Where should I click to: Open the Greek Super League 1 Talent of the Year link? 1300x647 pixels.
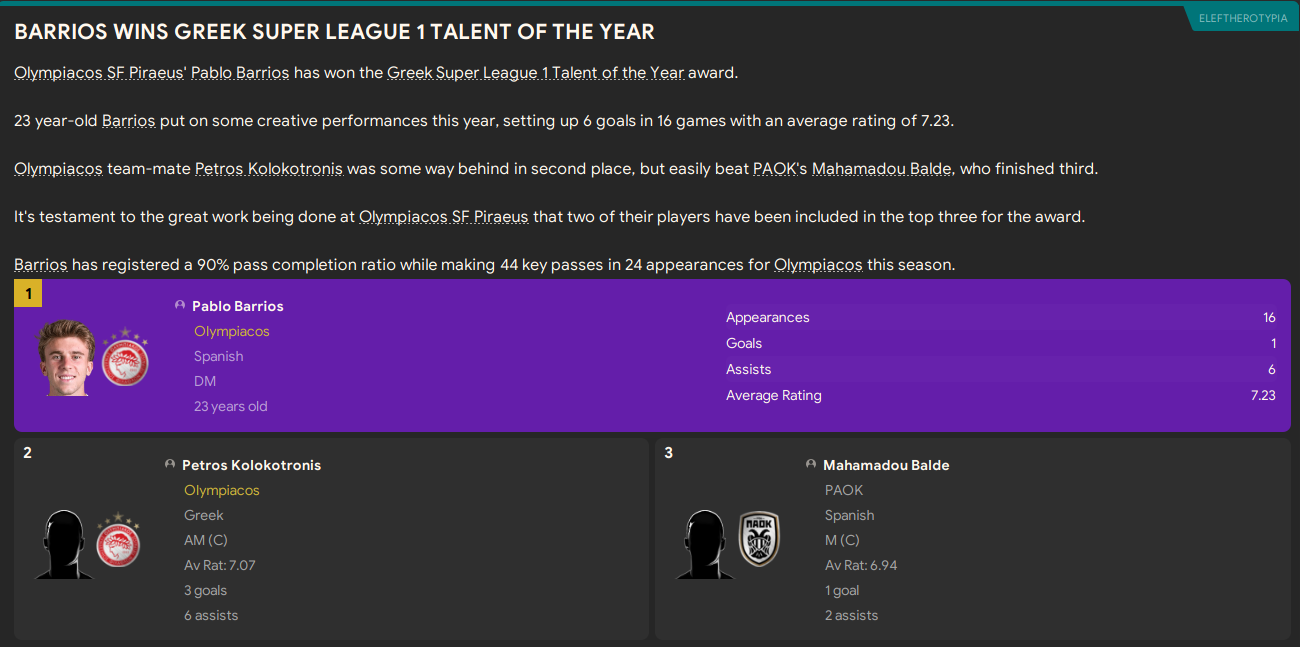(536, 73)
